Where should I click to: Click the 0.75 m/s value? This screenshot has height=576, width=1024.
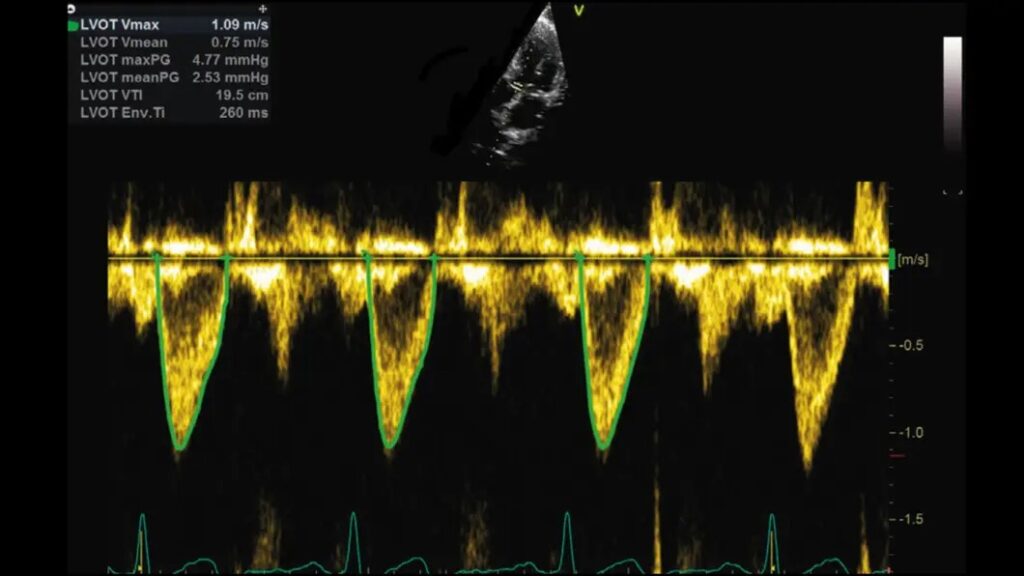[240, 42]
